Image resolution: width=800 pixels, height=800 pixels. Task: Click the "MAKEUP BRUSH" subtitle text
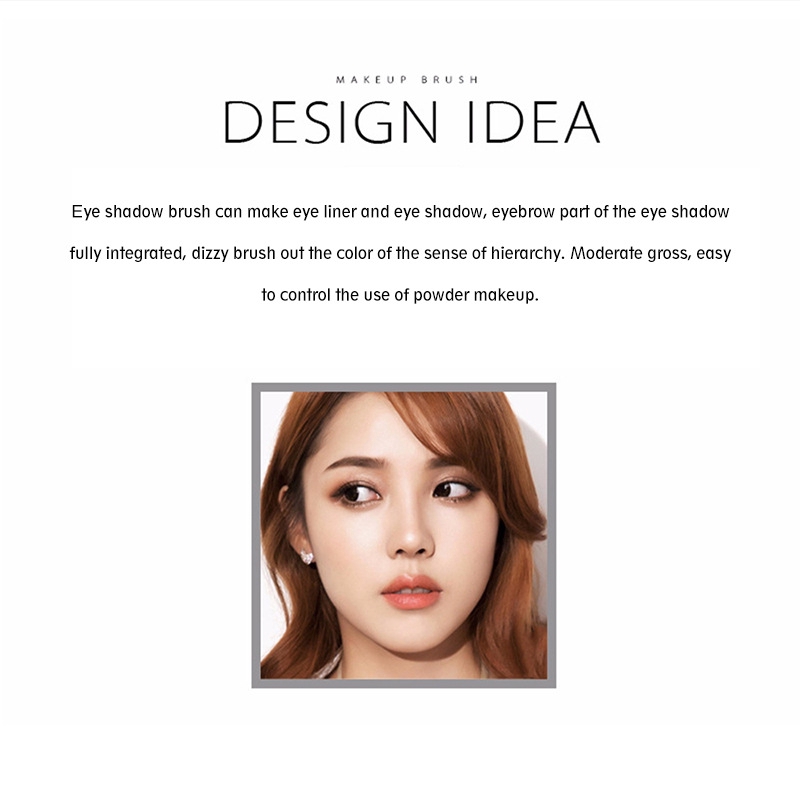[407, 80]
